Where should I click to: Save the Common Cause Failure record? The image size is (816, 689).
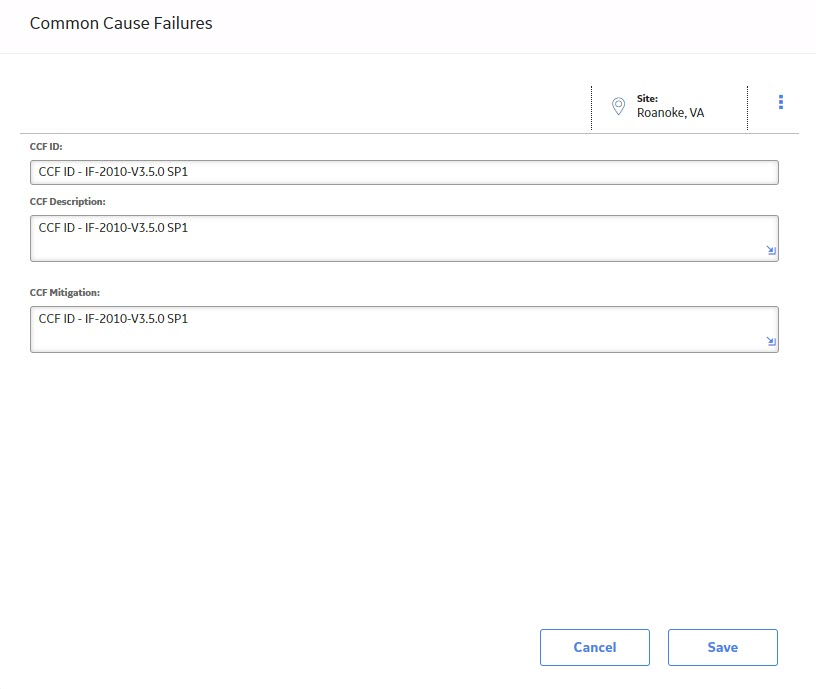point(723,647)
